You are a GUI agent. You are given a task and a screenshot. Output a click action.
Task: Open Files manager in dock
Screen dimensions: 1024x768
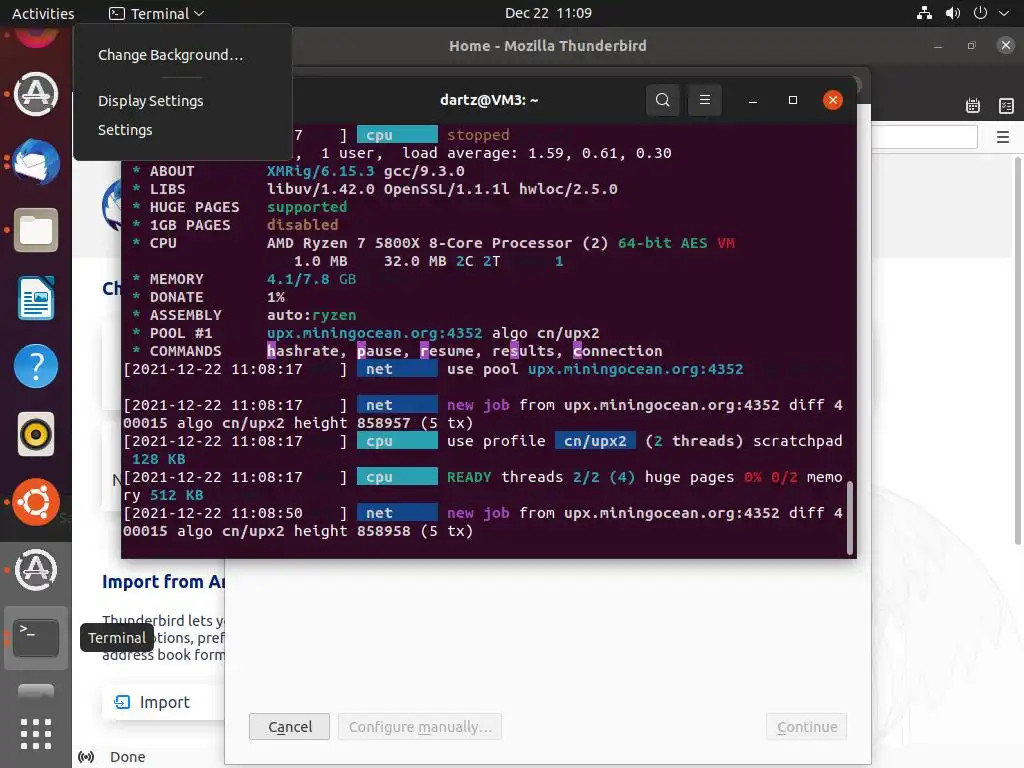(x=36, y=230)
